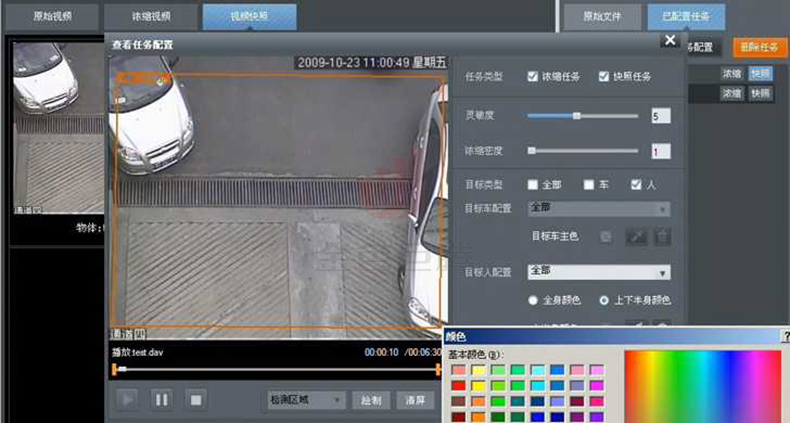790x423 pixels.
Task: Pause the video playback
Action: (x=161, y=400)
